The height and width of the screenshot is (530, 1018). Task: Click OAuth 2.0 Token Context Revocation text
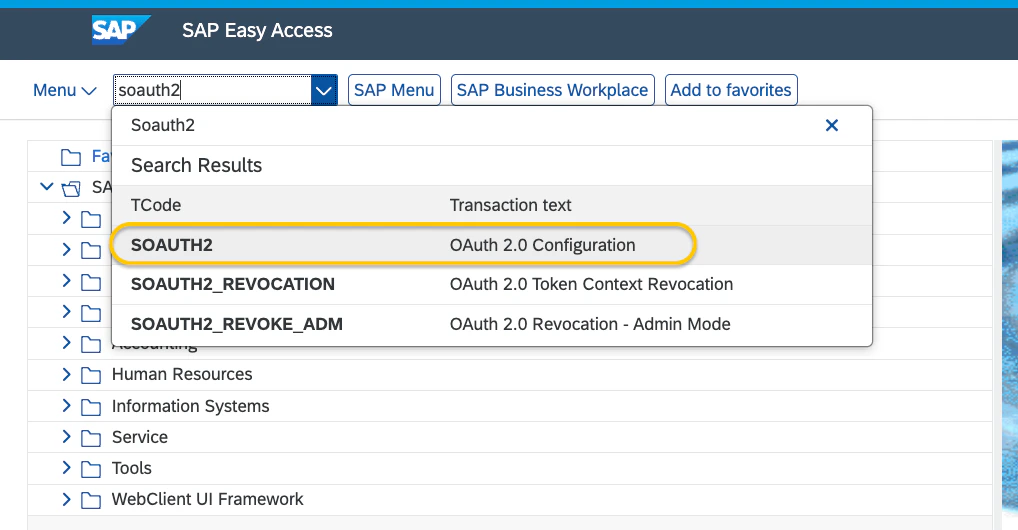pyautogui.click(x=591, y=284)
